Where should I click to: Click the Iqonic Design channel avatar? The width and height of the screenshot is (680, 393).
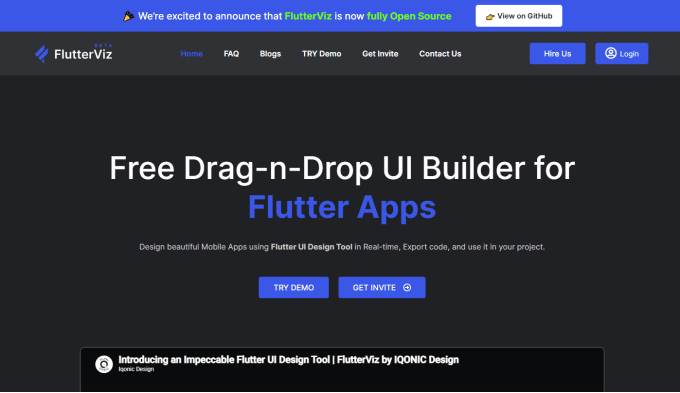[104, 364]
